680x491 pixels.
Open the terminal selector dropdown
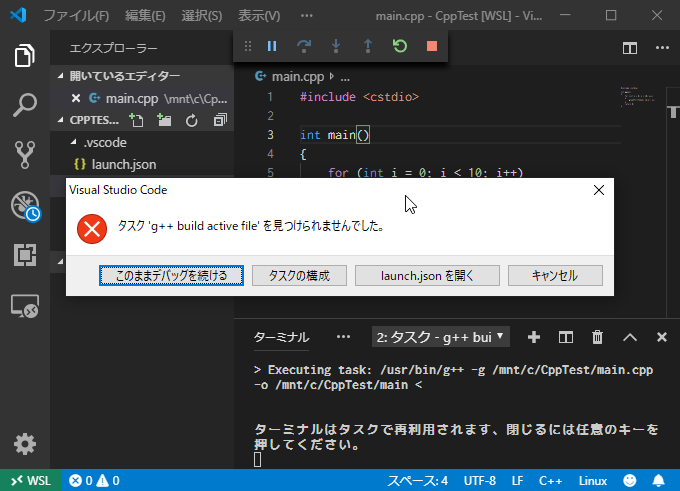tap(441, 337)
